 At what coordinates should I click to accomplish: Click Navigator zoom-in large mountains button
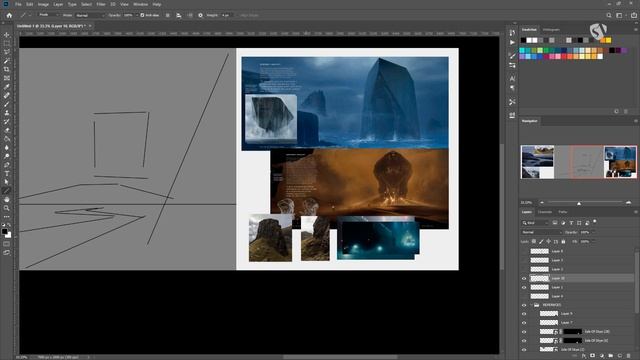(629, 202)
